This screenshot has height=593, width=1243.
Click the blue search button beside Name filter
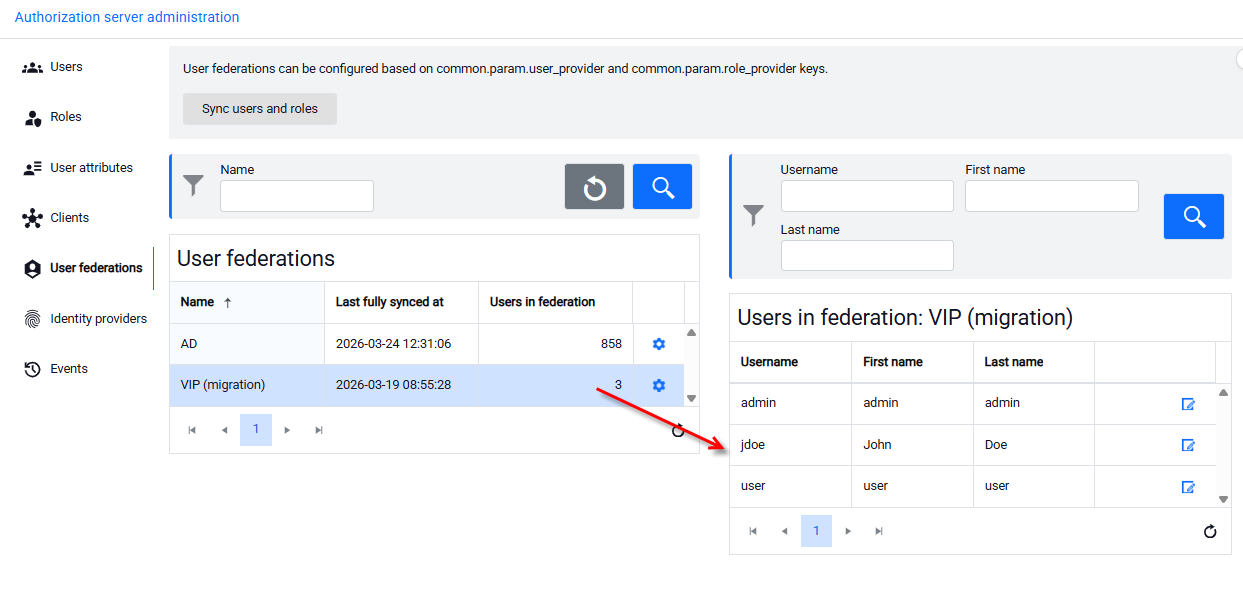click(662, 187)
